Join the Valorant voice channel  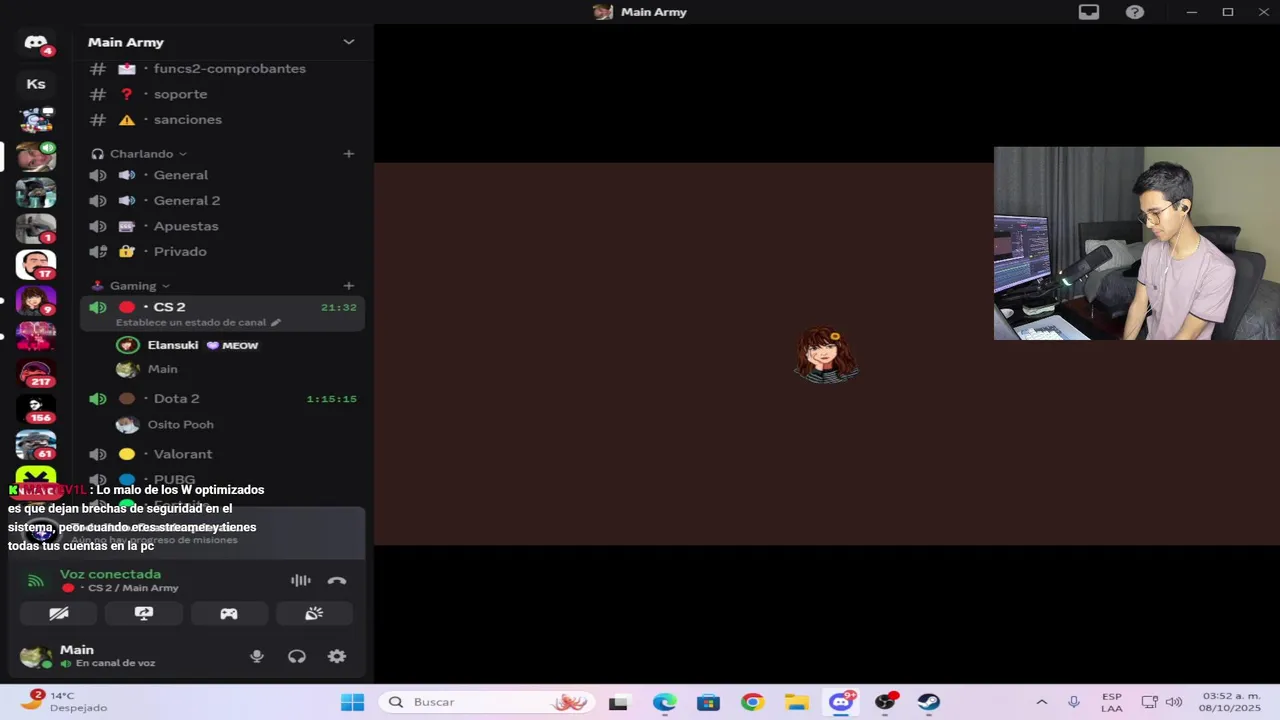pyautogui.click(x=222, y=454)
